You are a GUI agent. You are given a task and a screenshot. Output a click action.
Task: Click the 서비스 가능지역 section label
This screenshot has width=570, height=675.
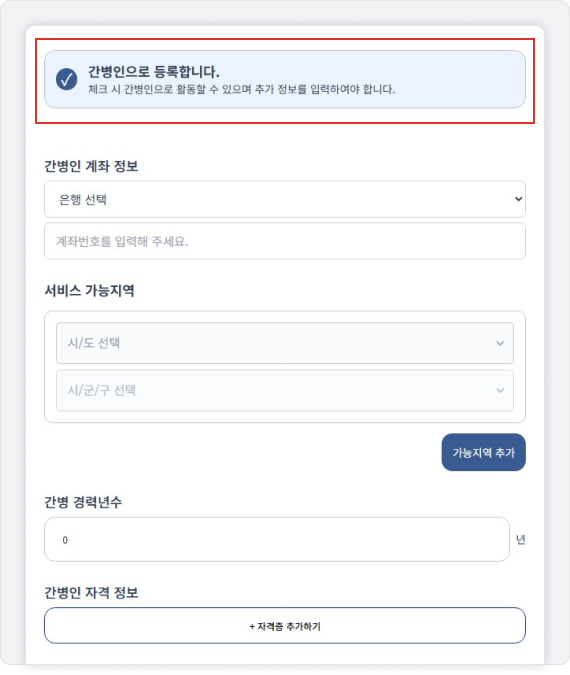90,291
